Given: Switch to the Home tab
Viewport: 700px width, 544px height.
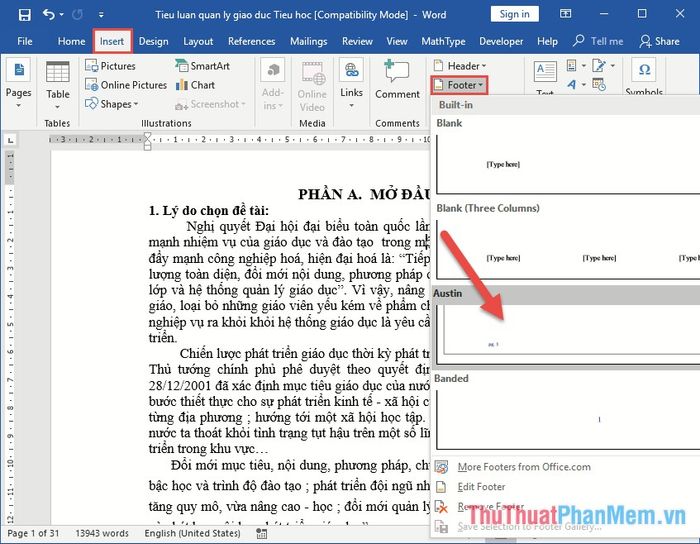Looking at the screenshot, I should (71, 42).
